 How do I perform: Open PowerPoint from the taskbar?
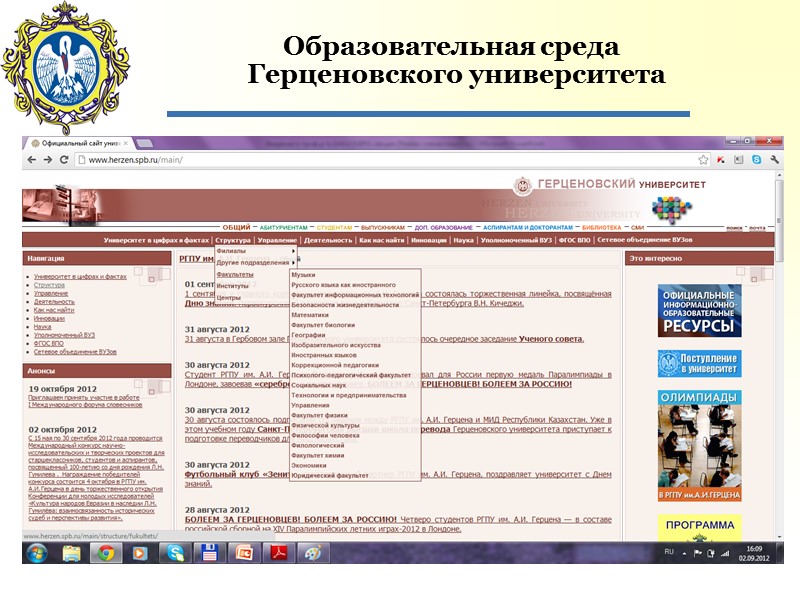pyautogui.click(x=244, y=553)
